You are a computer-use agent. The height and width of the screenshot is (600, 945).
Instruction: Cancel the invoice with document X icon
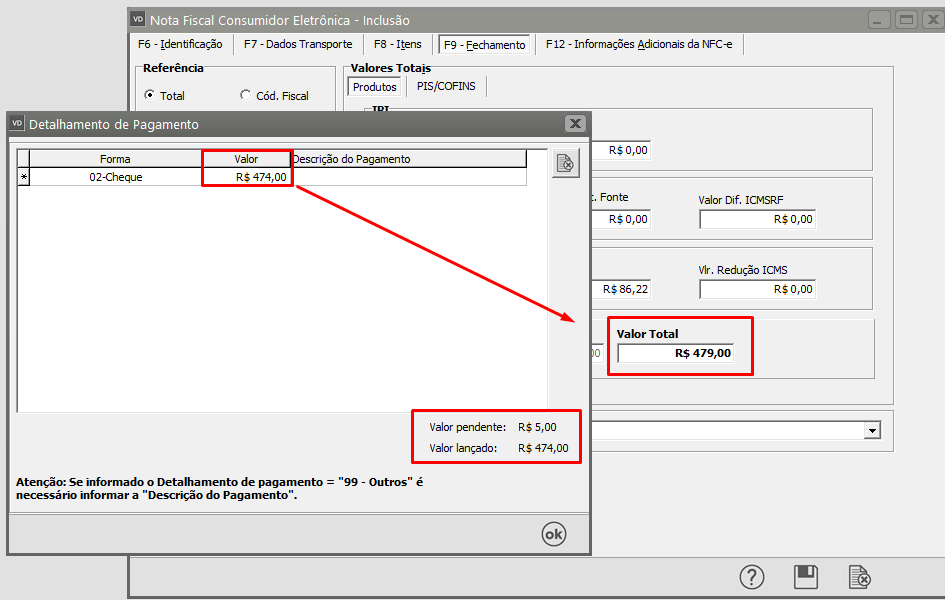[x=859, y=577]
